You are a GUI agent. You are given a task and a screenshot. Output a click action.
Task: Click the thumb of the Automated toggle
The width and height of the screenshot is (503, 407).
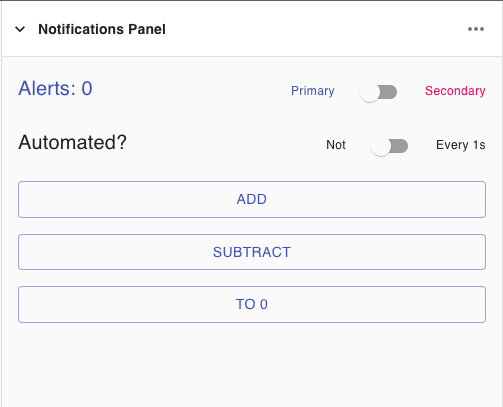tap(381, 146)
